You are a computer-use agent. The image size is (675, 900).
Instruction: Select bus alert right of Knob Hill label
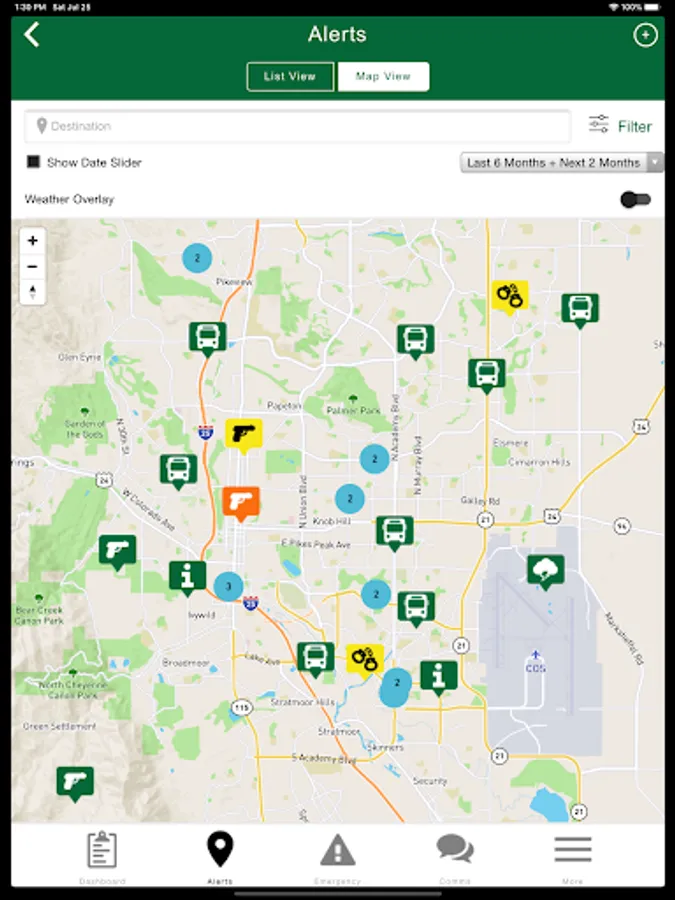pos(394,533)
